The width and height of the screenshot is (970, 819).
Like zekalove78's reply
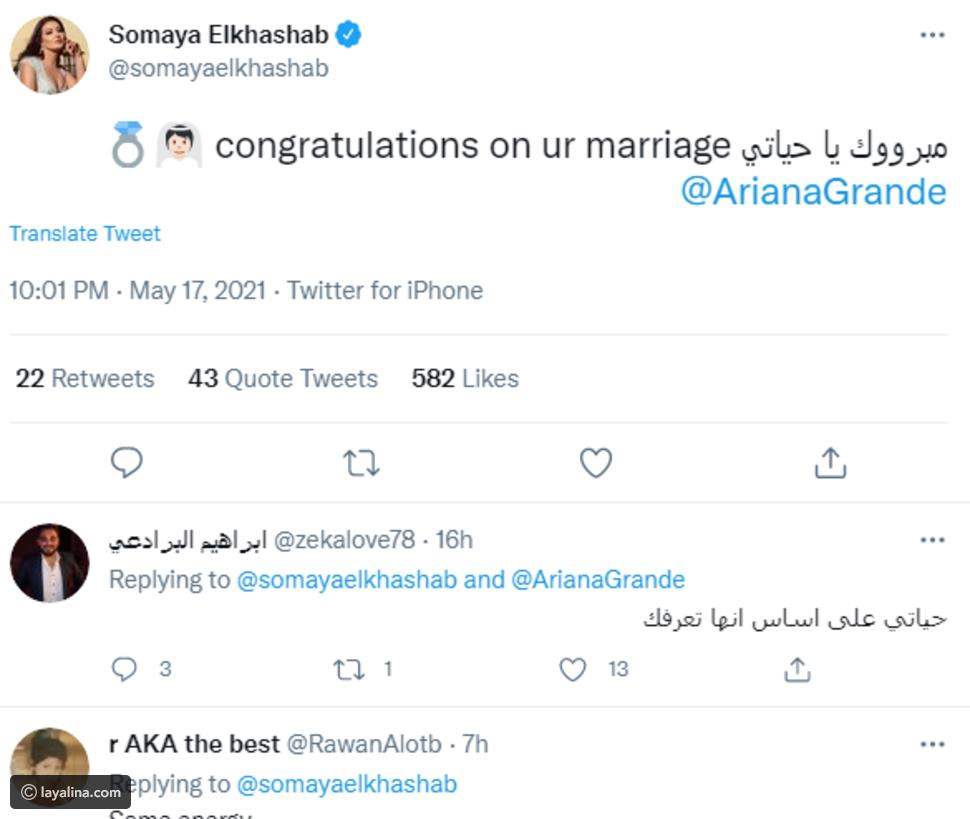[x=573, y=670]
